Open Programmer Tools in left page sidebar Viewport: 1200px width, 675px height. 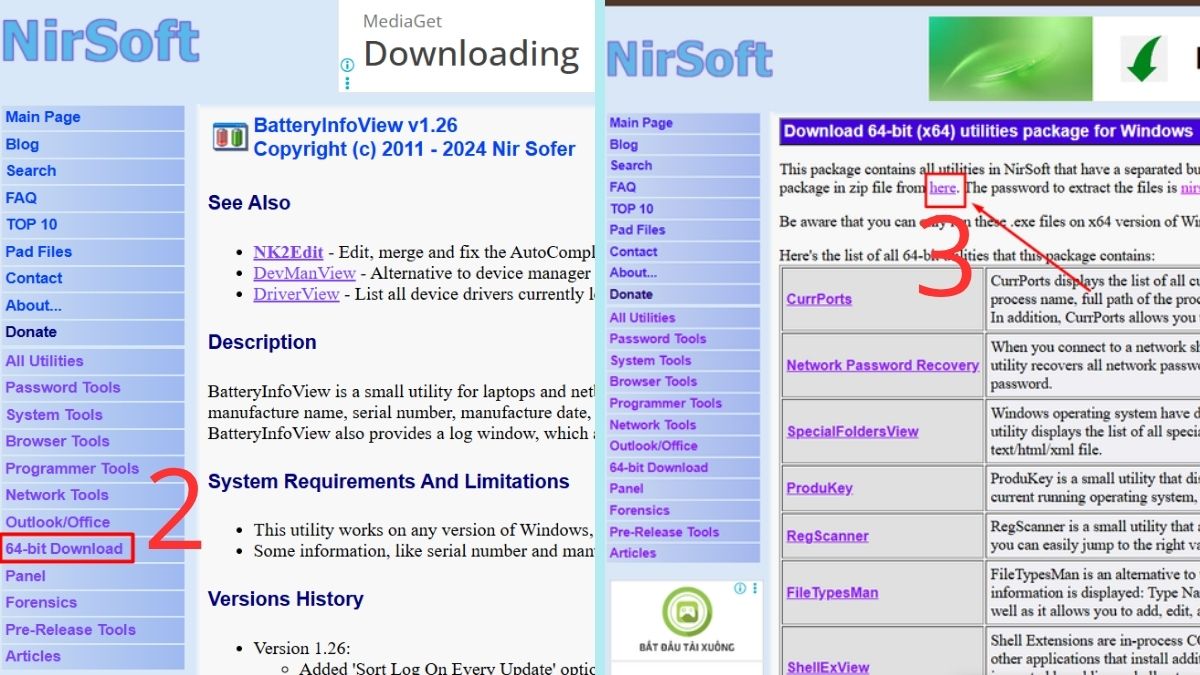click(72, 468)
